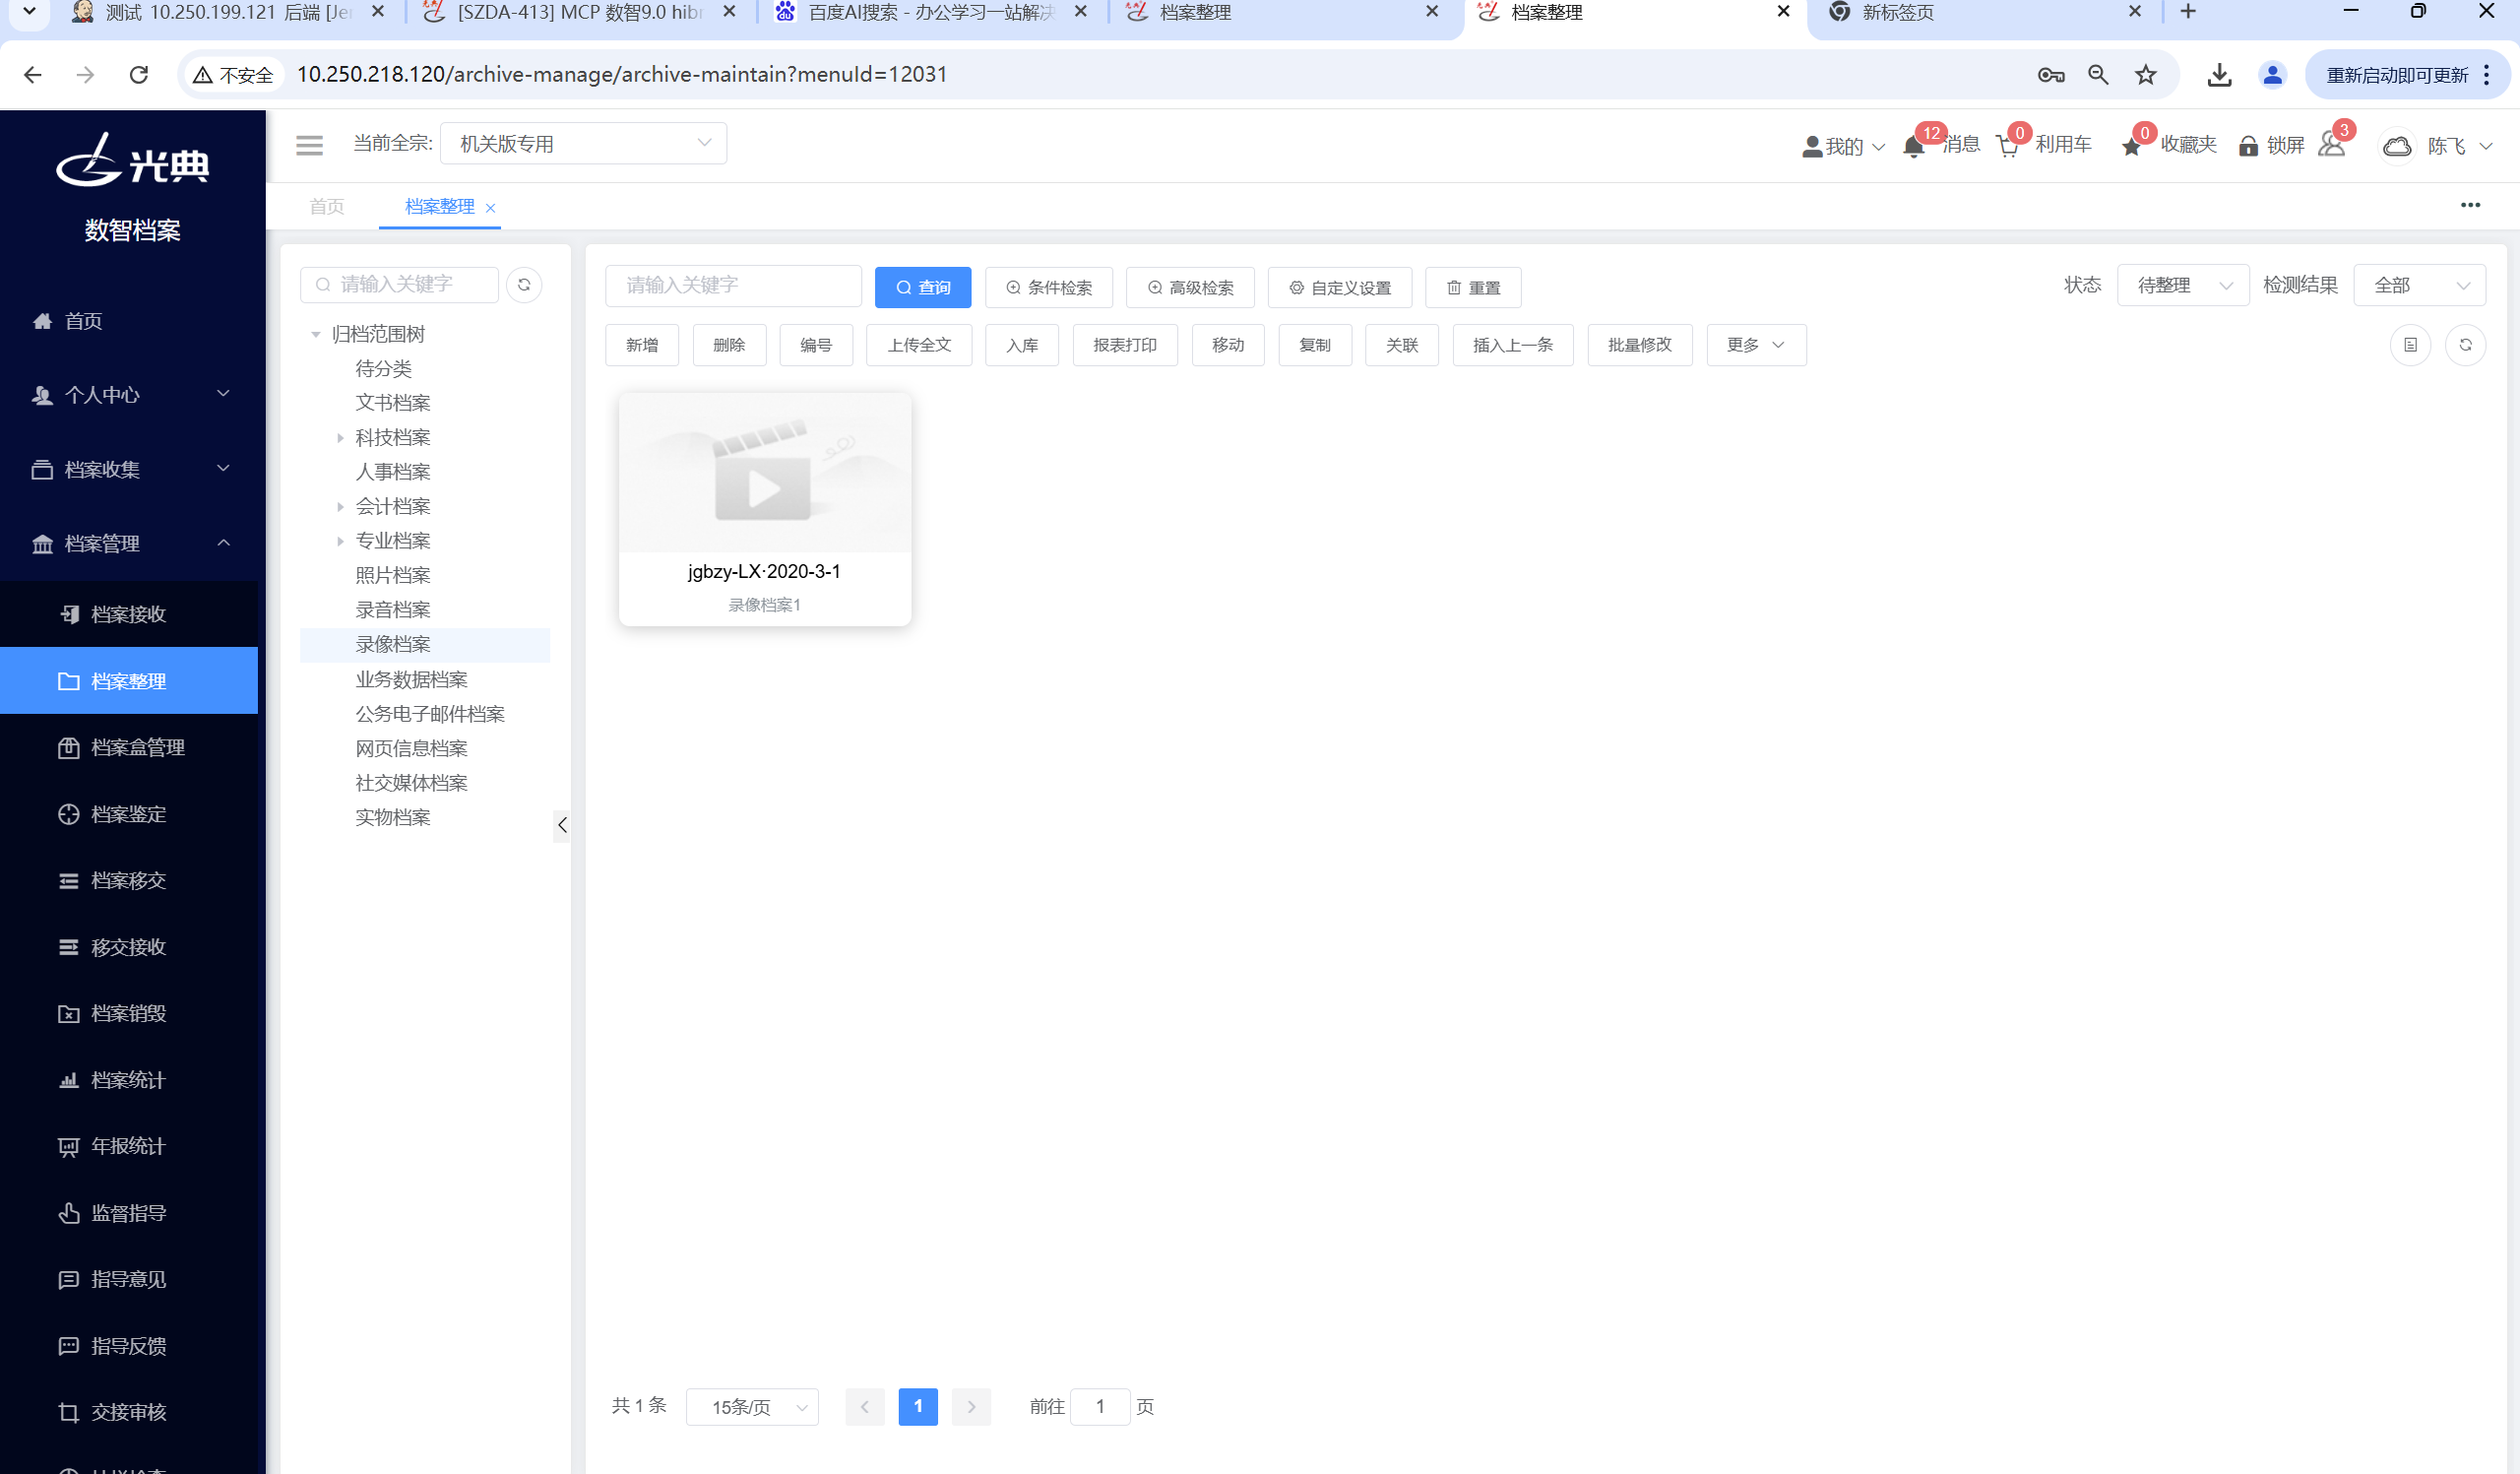The image size is (2520, 1474).
Task: Switch to browser tab SZDA-413 MCP
Action: click(579, 13)
